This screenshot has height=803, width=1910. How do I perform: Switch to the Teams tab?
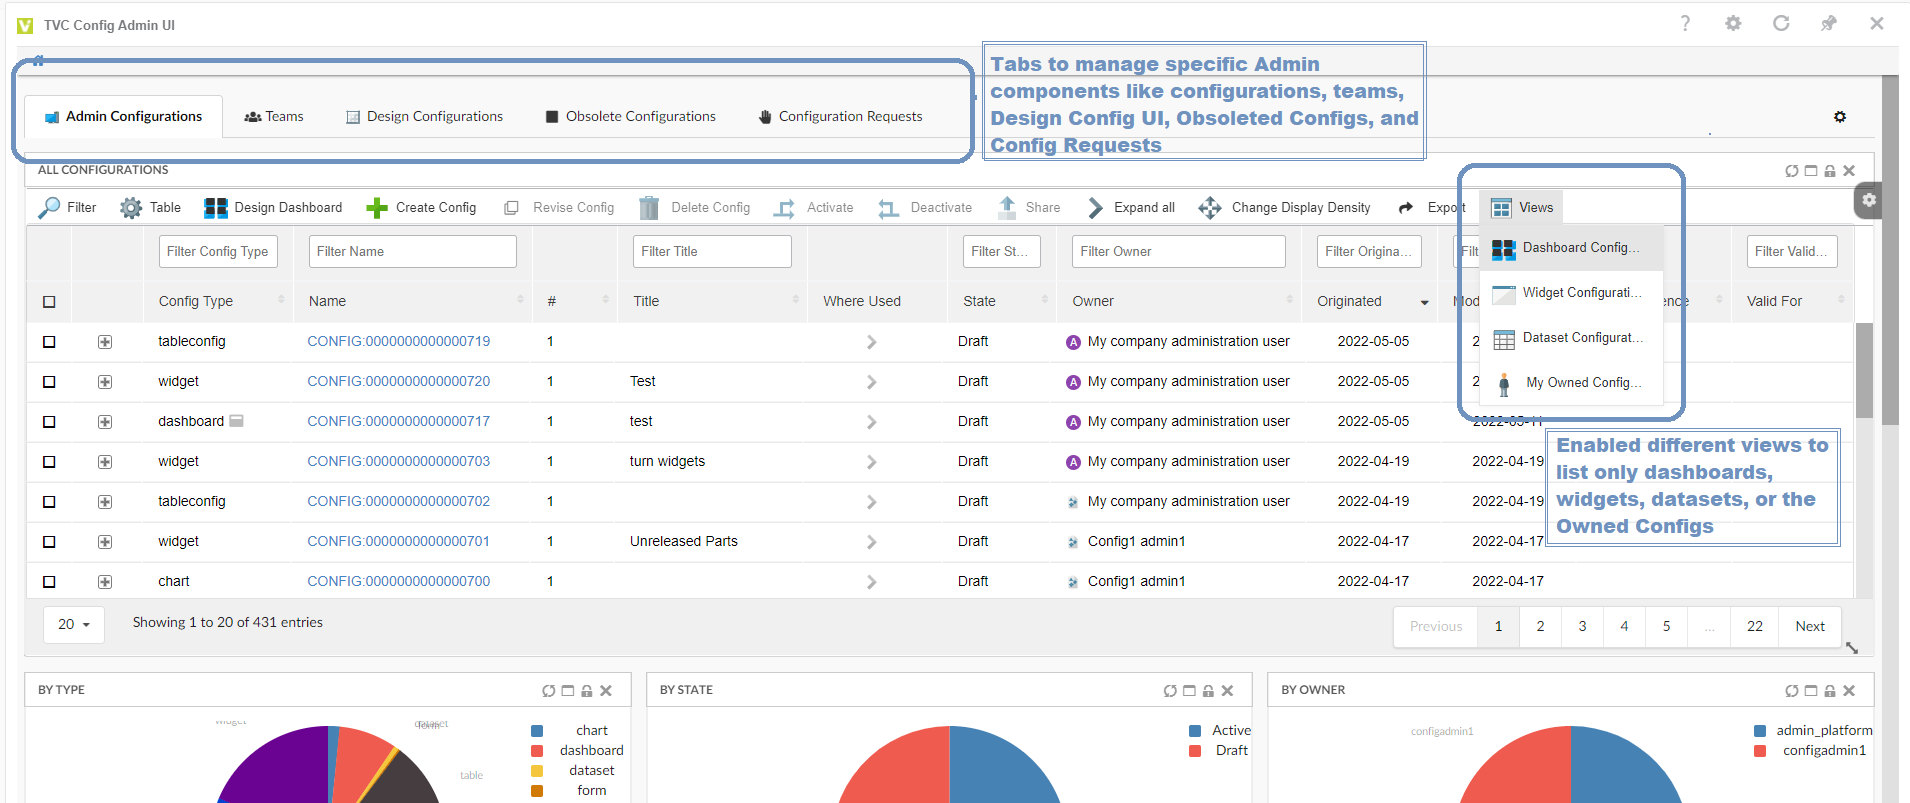coord(274,117)
